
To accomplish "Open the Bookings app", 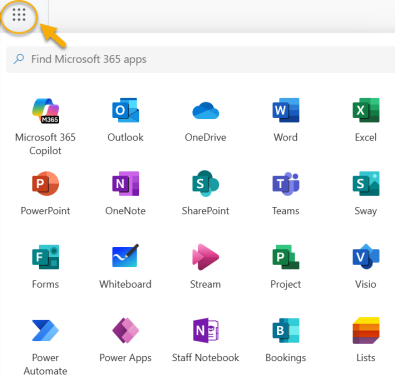I will coord(286,330).
